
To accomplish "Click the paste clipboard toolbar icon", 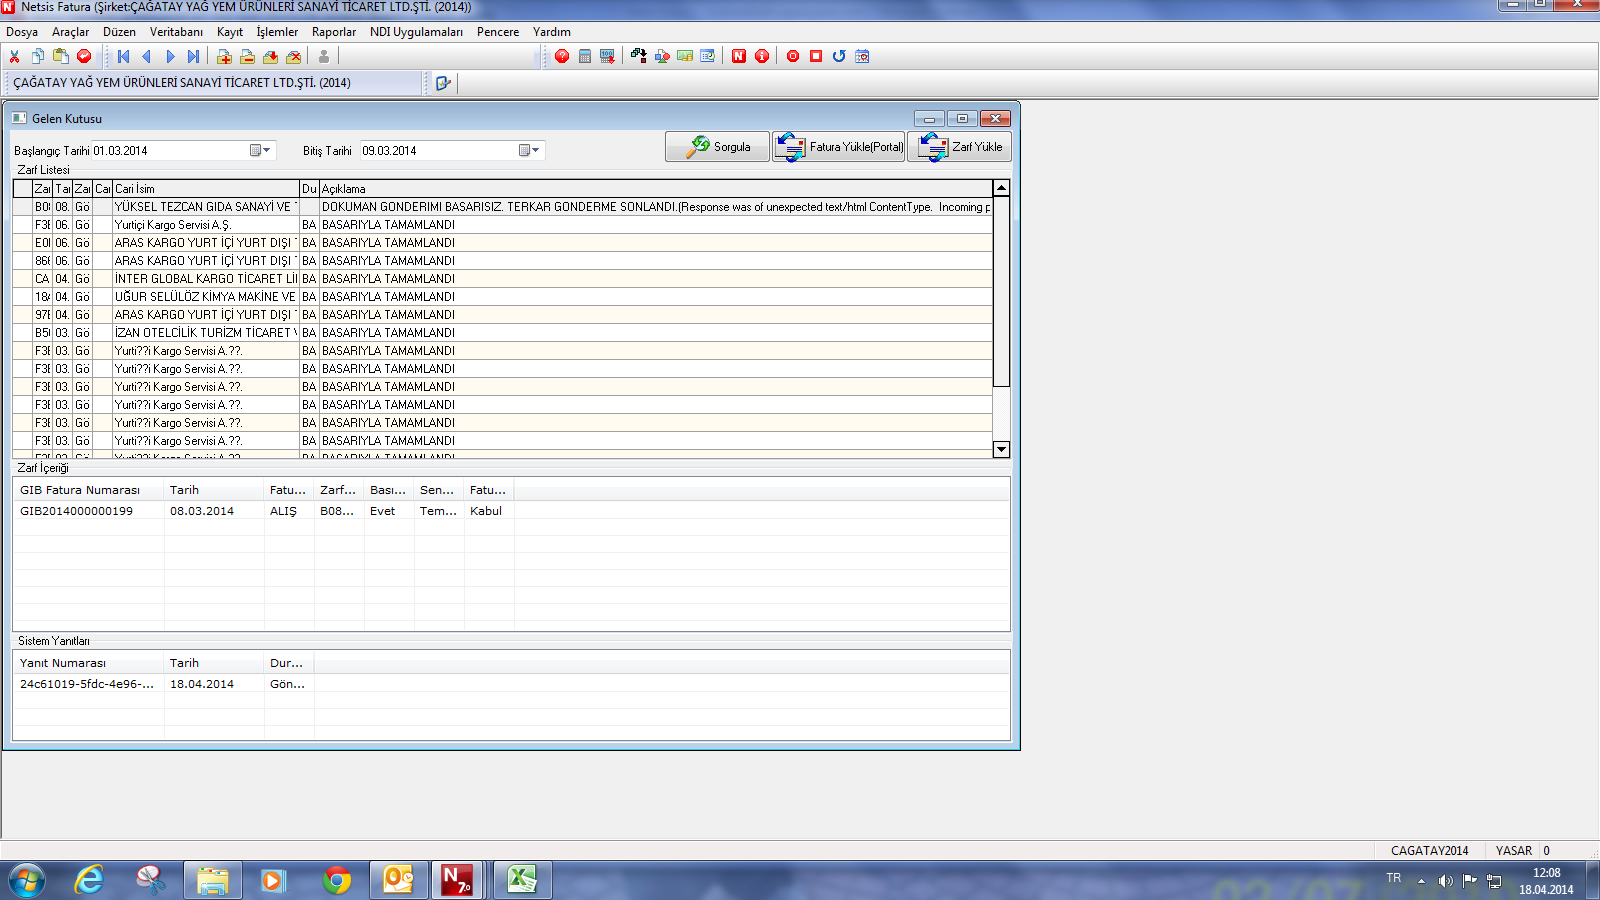I will [61, 56].
